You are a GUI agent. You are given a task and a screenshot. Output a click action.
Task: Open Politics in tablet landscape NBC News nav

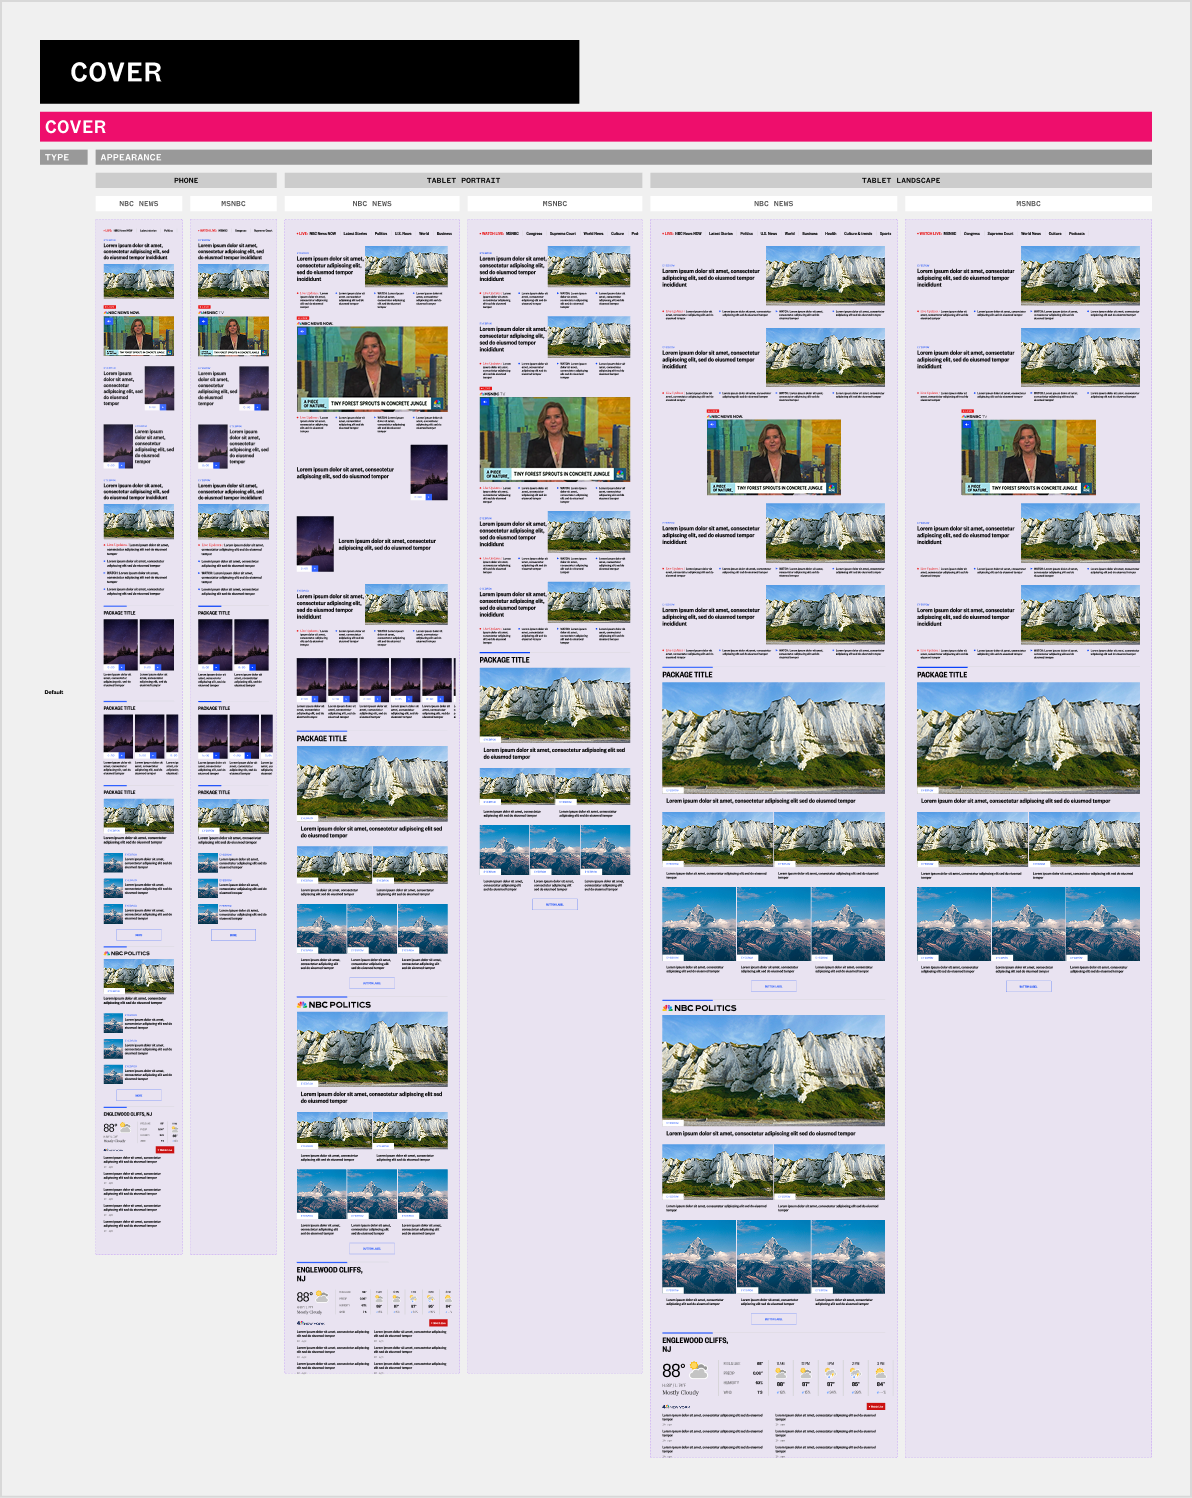(746, 233)
